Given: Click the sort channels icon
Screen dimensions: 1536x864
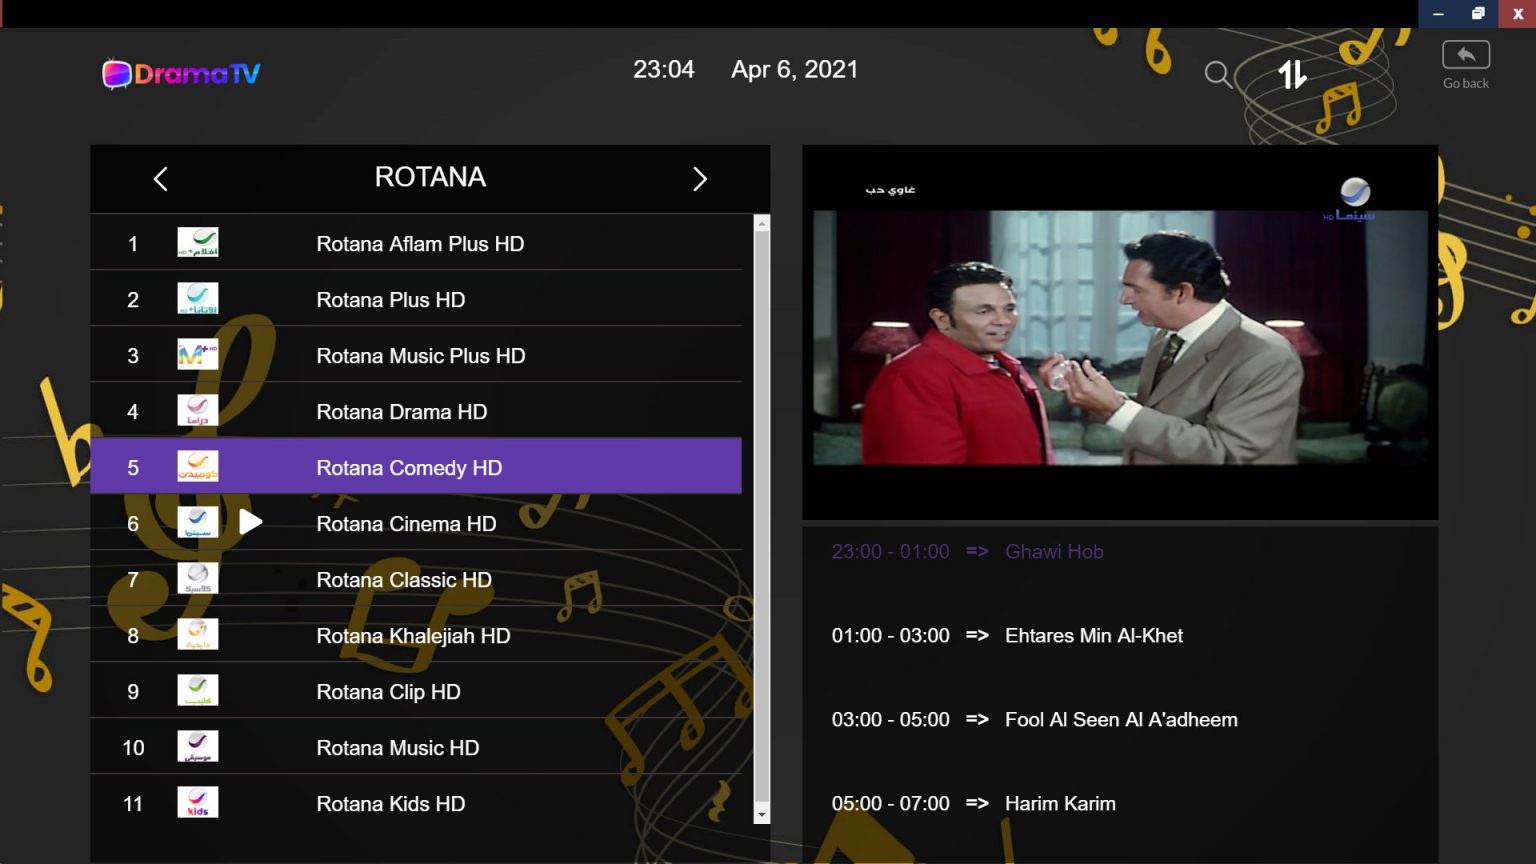Looking at the screenshot, I should point(1291,74).
